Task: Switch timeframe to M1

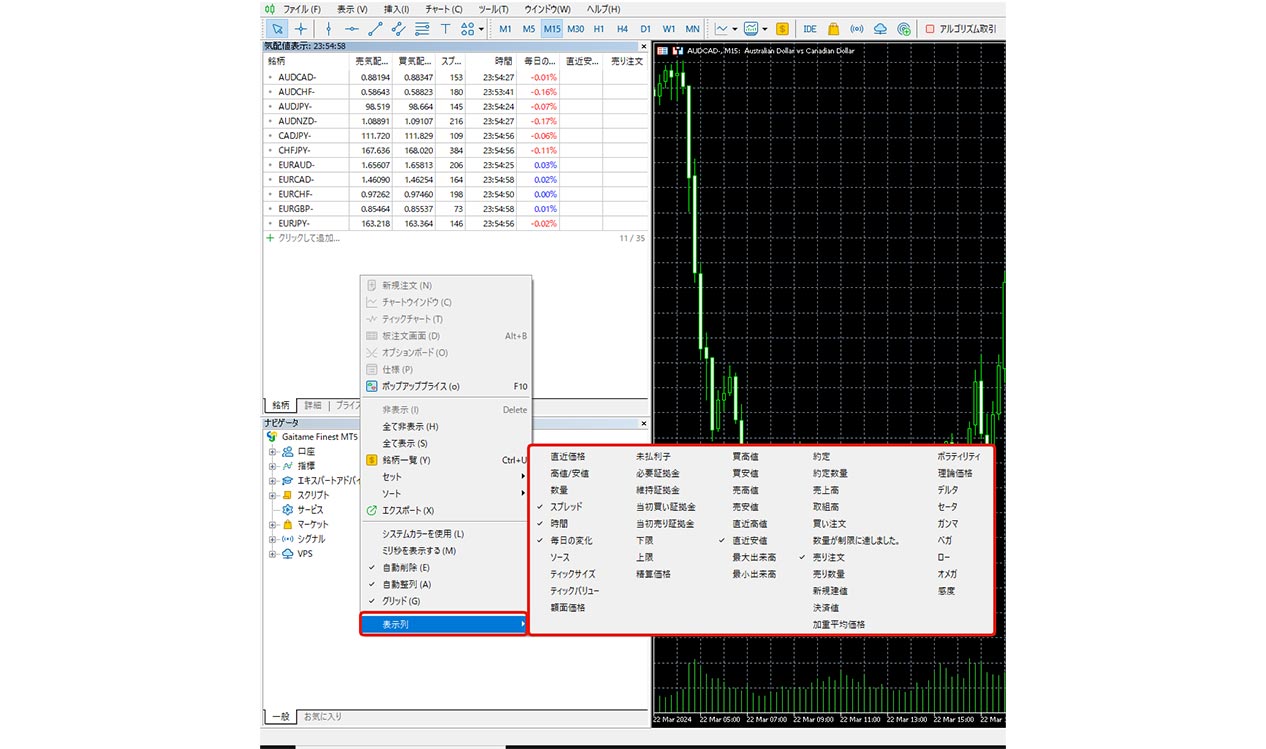Action: coord(506,29)
